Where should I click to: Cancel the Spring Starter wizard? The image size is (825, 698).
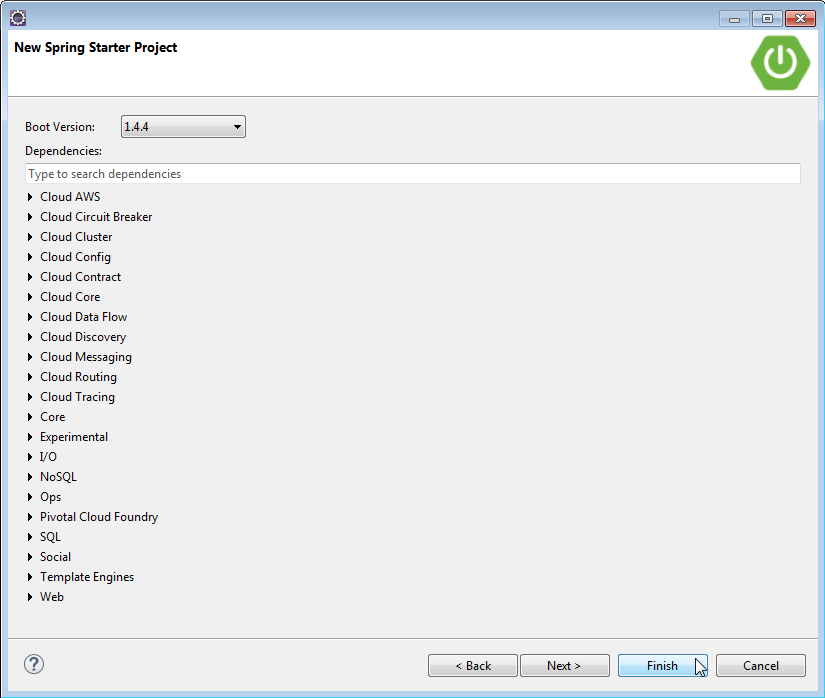pyautogui.click(x=761, y=665)
